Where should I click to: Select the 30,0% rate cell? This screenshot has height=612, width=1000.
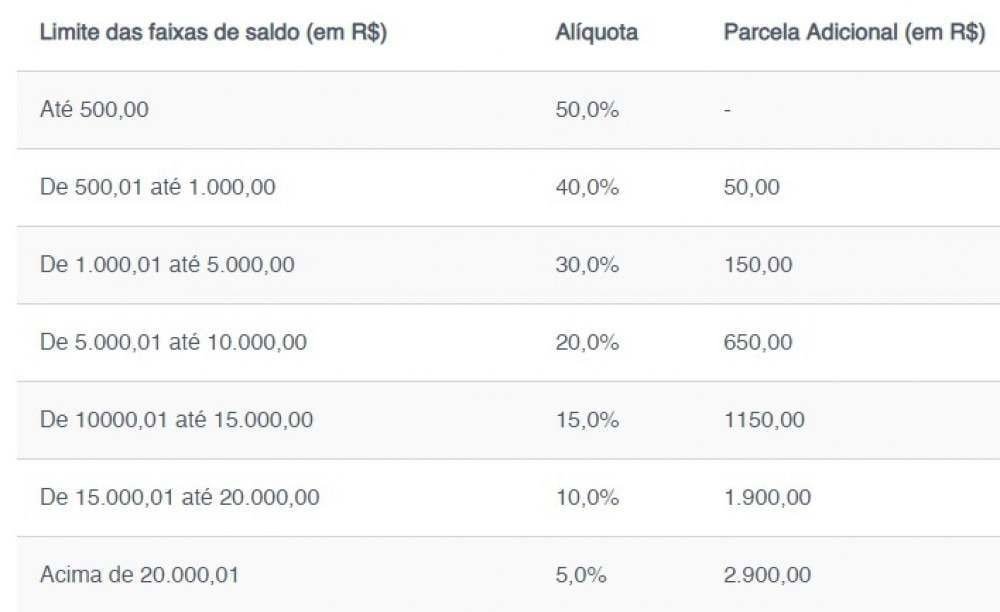[587, 265]
